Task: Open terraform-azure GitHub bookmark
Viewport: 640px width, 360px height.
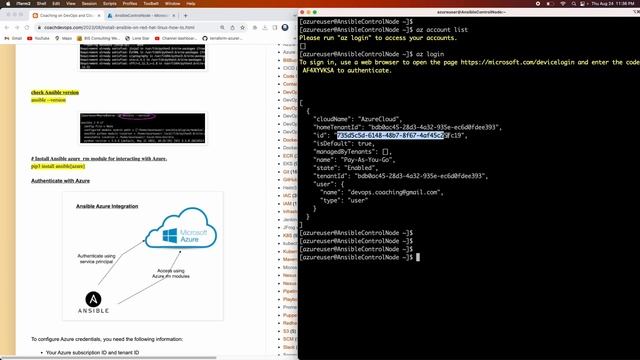Action: tap(222, 38)
